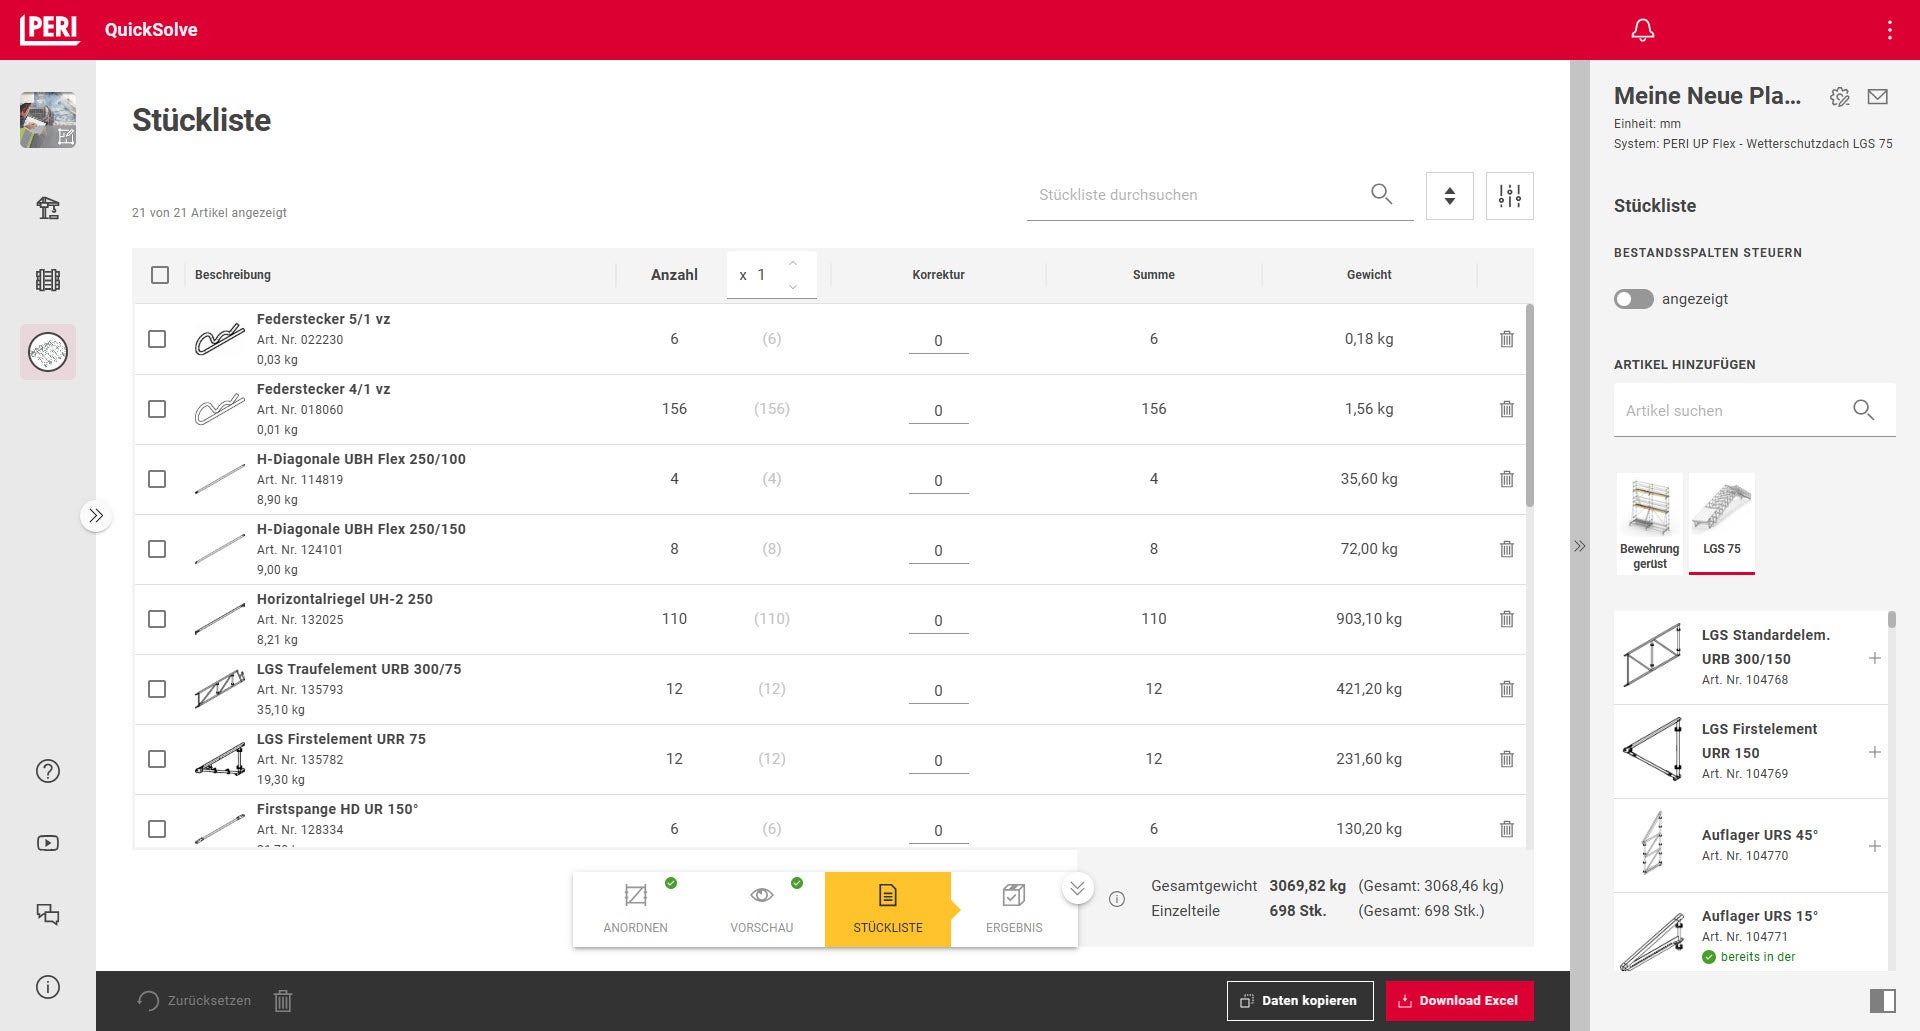Open the scaffold system icon in sidebar
The image size is (1920, 1031).
click(x=48, y=280)
